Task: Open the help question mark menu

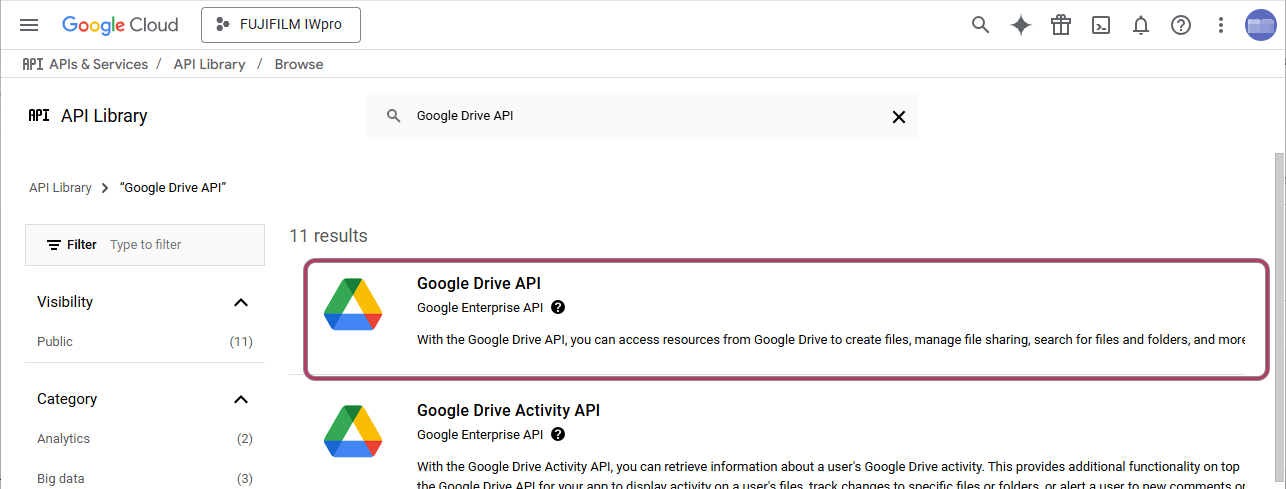Action: [1180, 25]
